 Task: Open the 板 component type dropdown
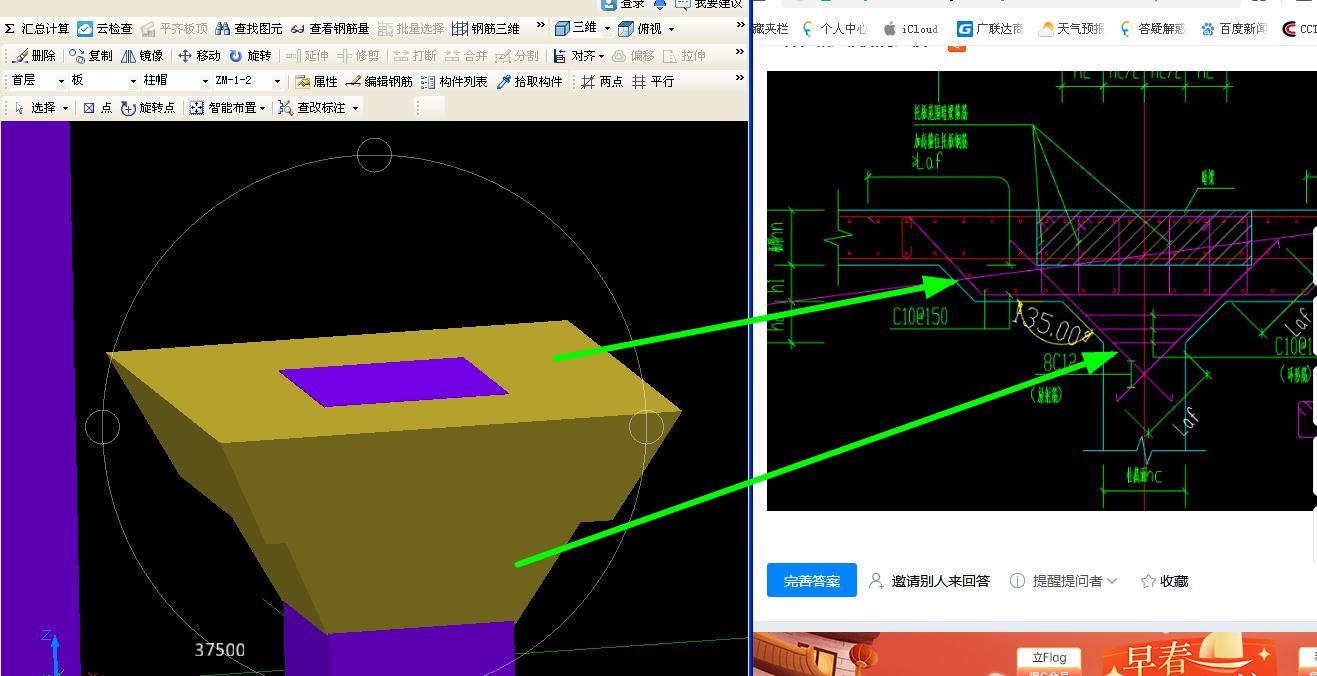[103, 81]
